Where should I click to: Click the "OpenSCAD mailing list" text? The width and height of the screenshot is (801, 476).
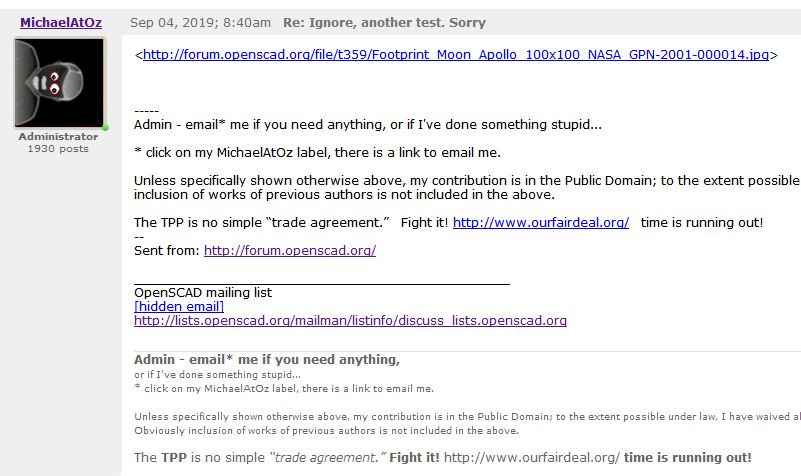[203, 293]
